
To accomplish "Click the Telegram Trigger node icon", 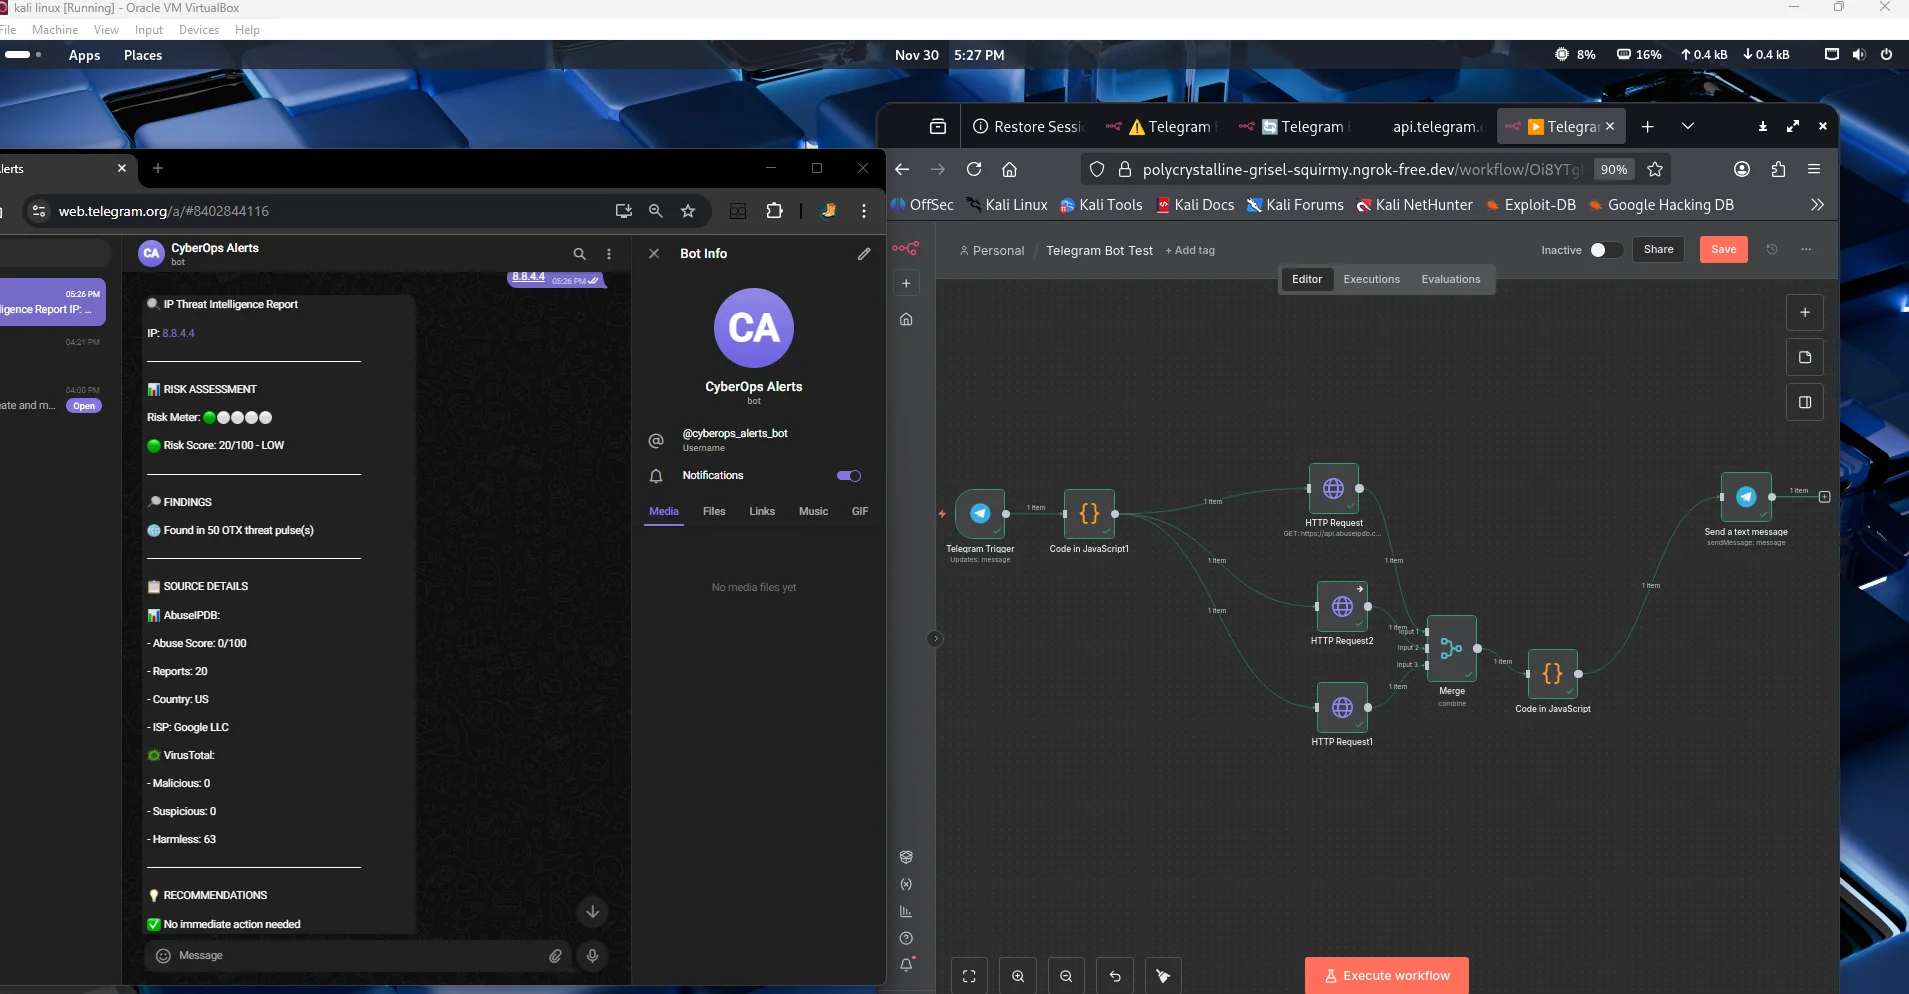I will tap(980, 513).
